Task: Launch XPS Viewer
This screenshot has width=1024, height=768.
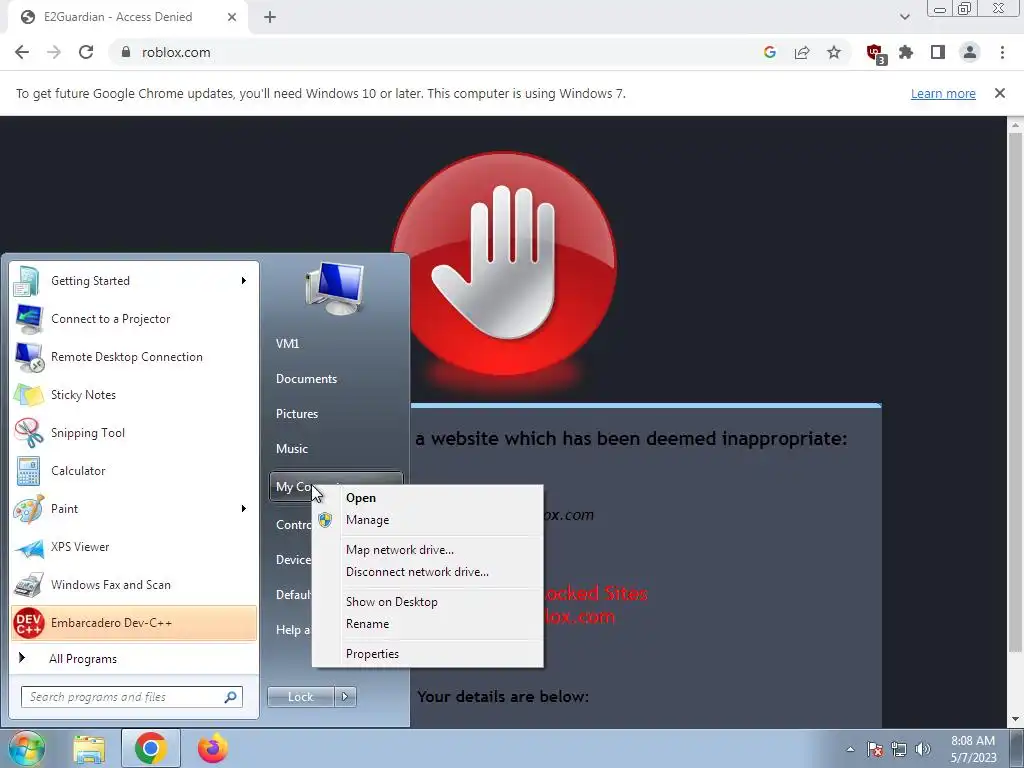Action: click(x=134, y=547)
